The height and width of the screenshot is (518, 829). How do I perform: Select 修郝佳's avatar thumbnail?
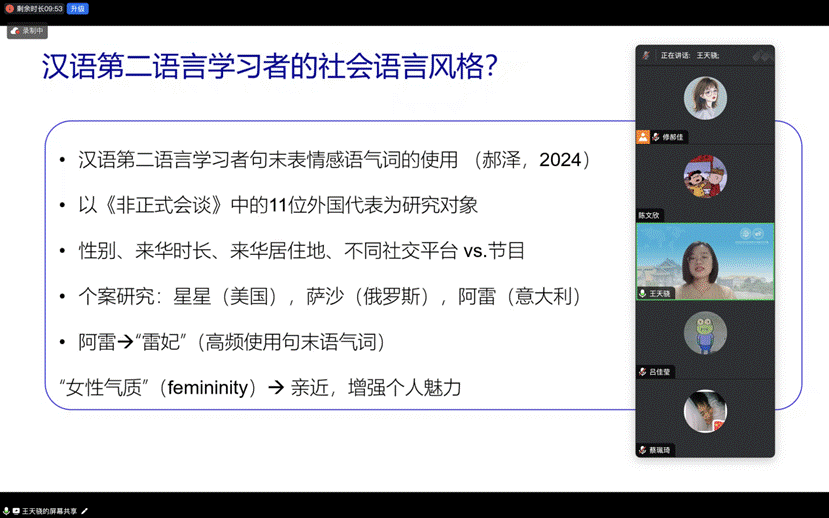point(705,98)
